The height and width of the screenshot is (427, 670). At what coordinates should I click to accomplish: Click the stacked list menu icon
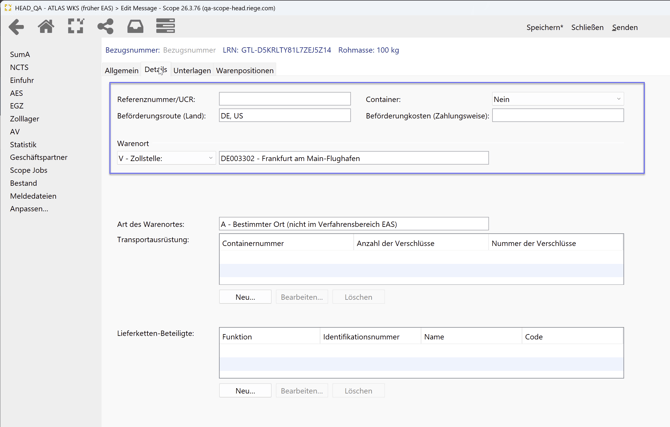[165, 27]
